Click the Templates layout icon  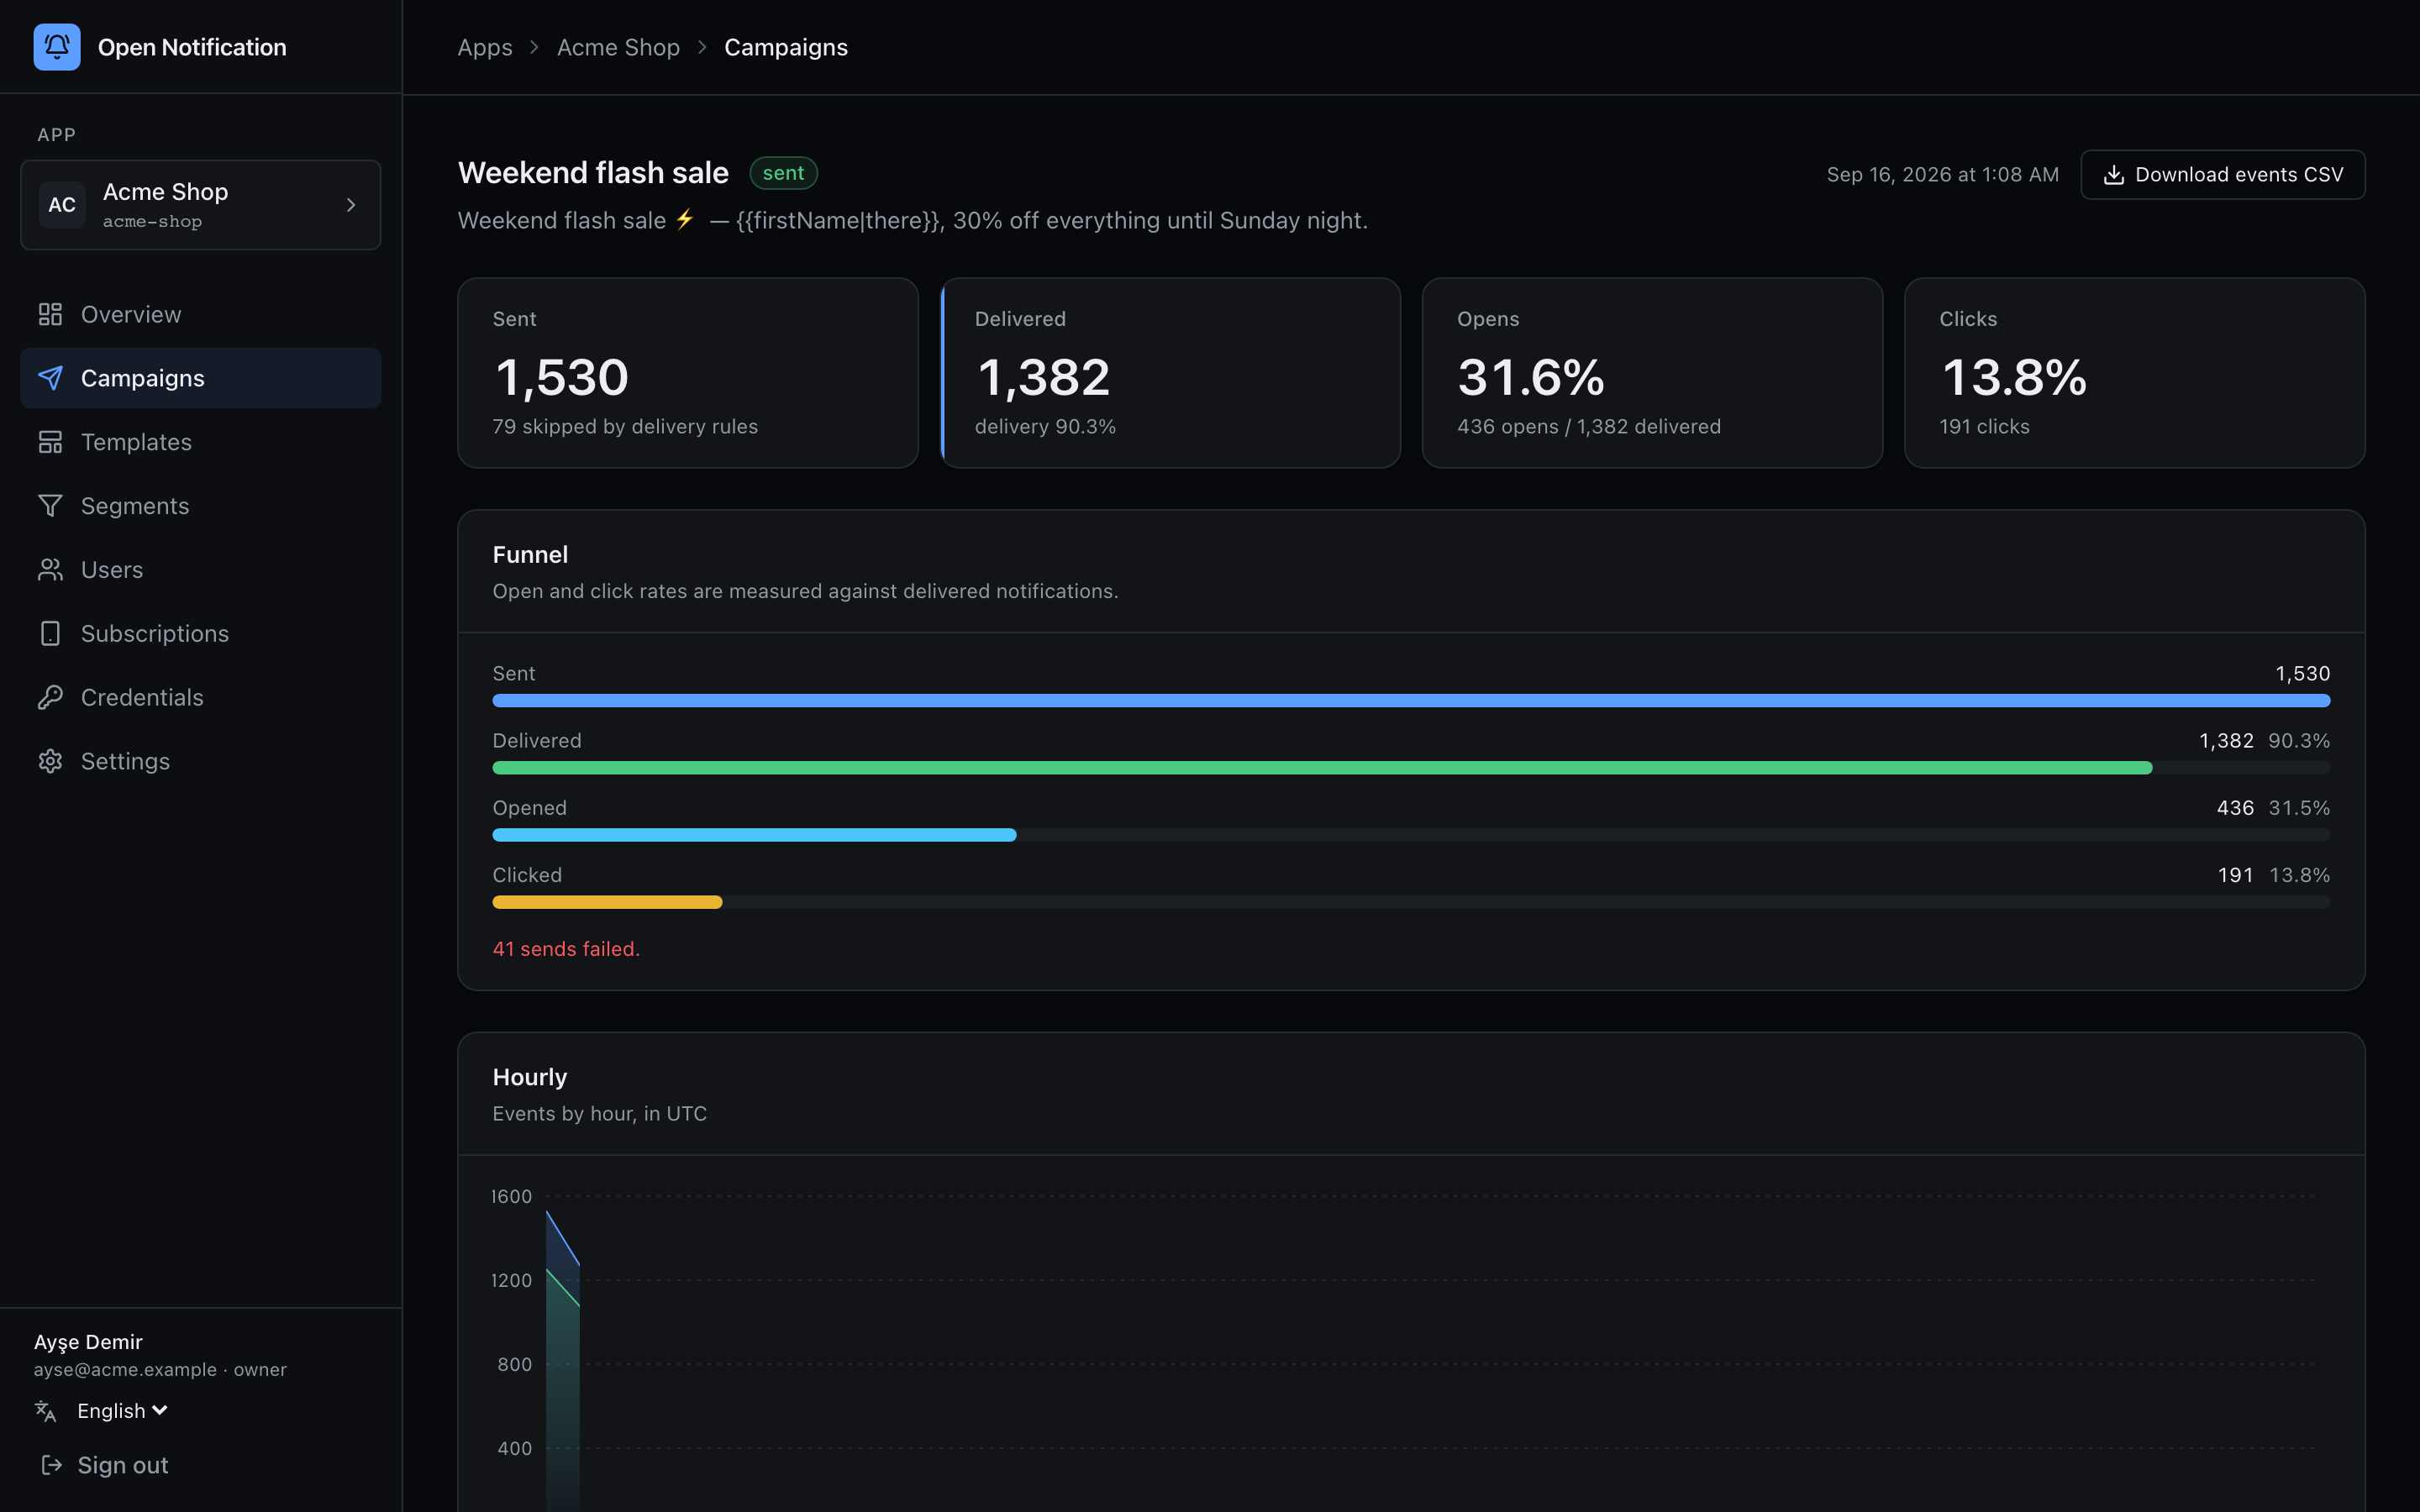(50, 442)
